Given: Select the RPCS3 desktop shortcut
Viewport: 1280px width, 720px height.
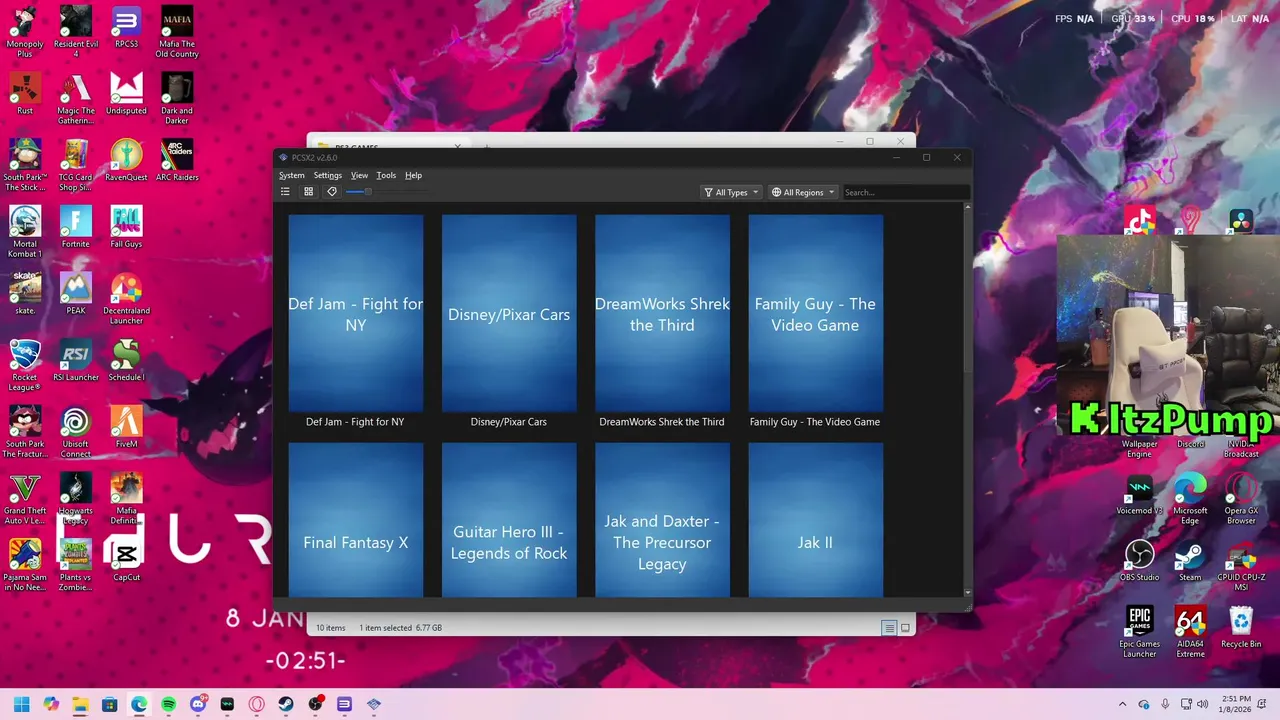Looking at the screenshot, I should 126,28.
